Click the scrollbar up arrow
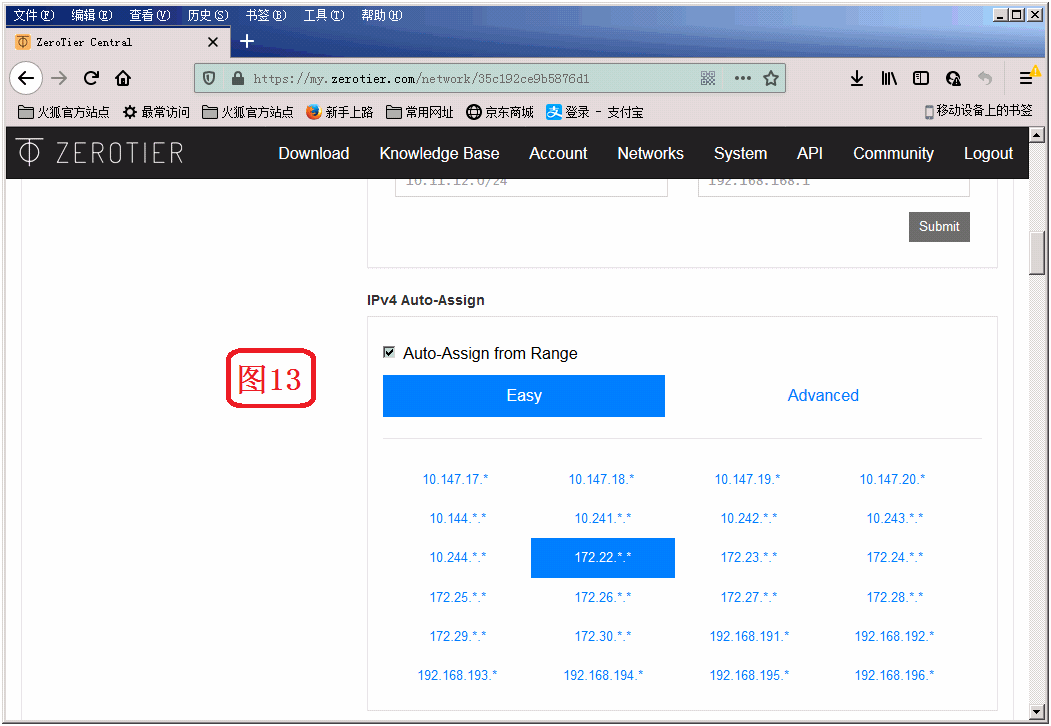Viewport: 1051px width, 726px height. (x=1036, y=135)
